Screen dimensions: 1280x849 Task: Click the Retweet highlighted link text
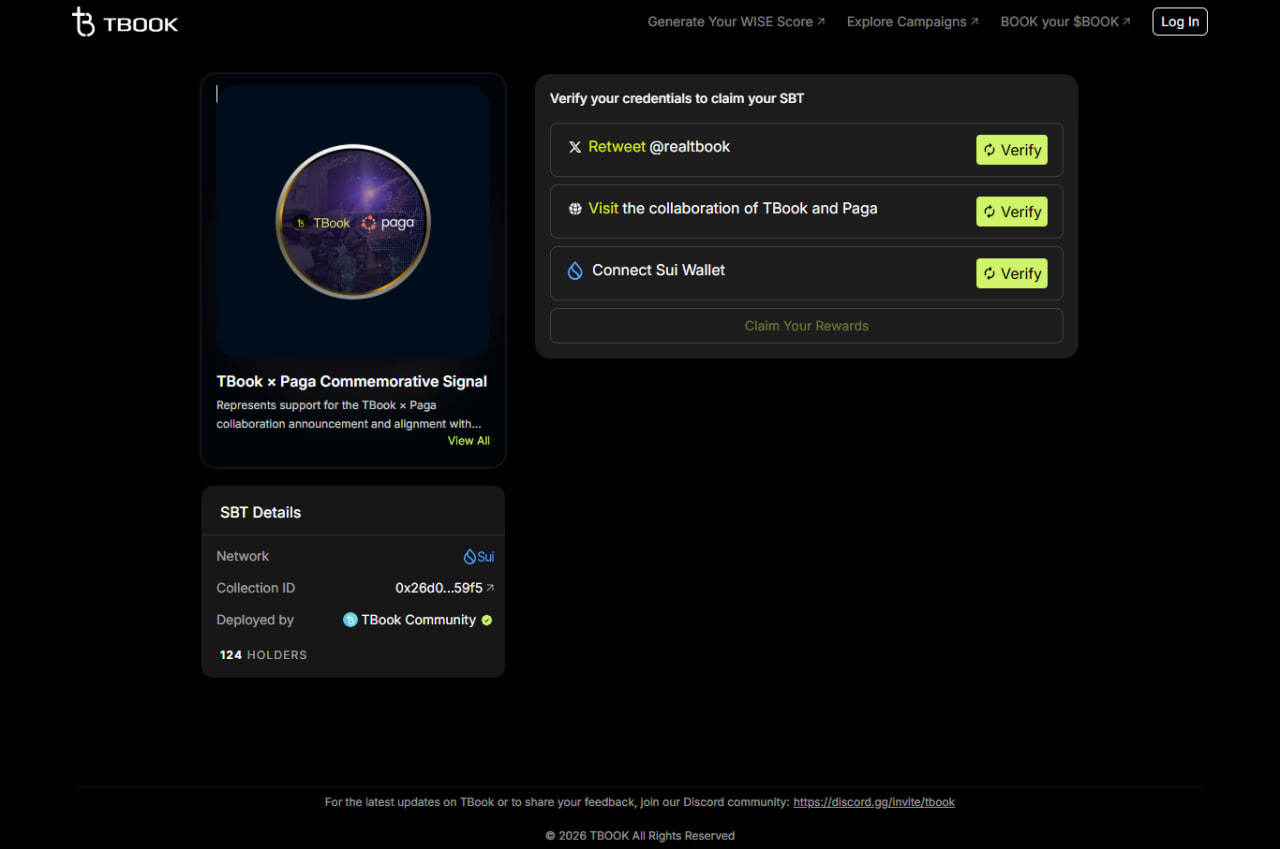point(617,147)
